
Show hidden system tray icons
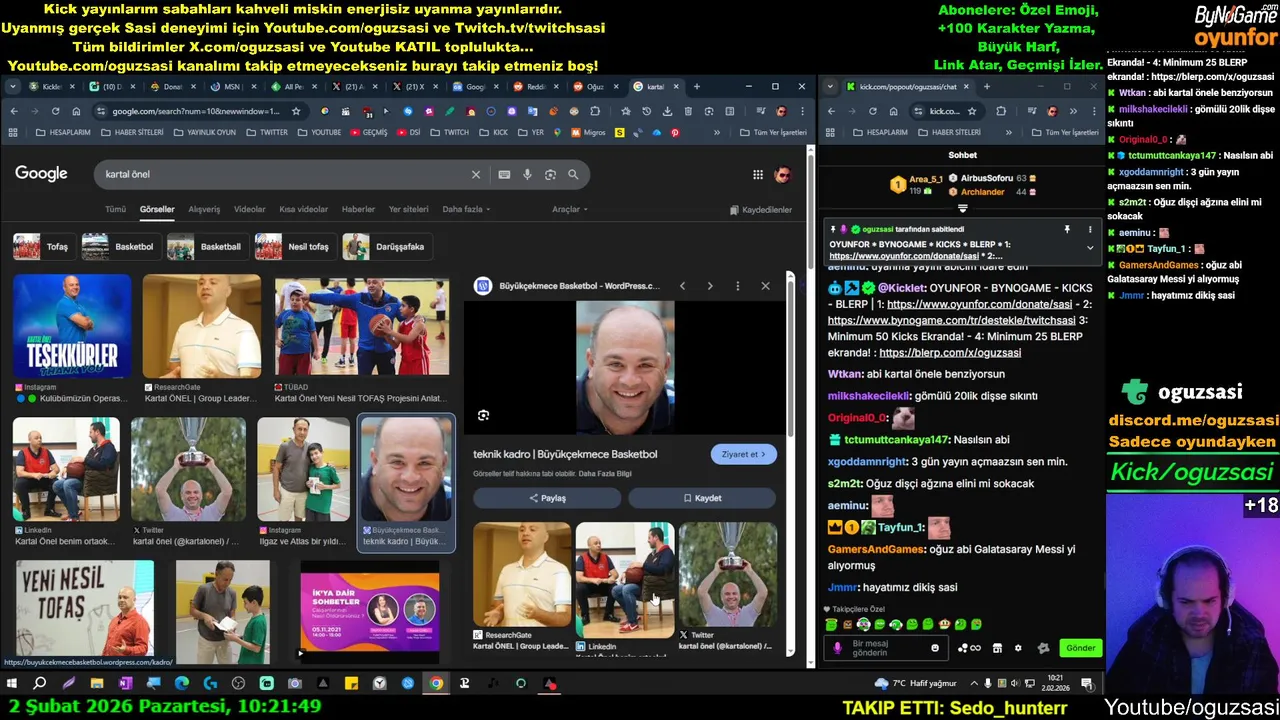click(x=973, y=684)
